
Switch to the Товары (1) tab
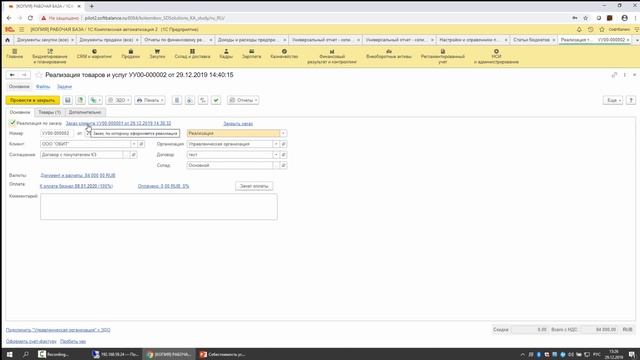click(x=50, y=112)
